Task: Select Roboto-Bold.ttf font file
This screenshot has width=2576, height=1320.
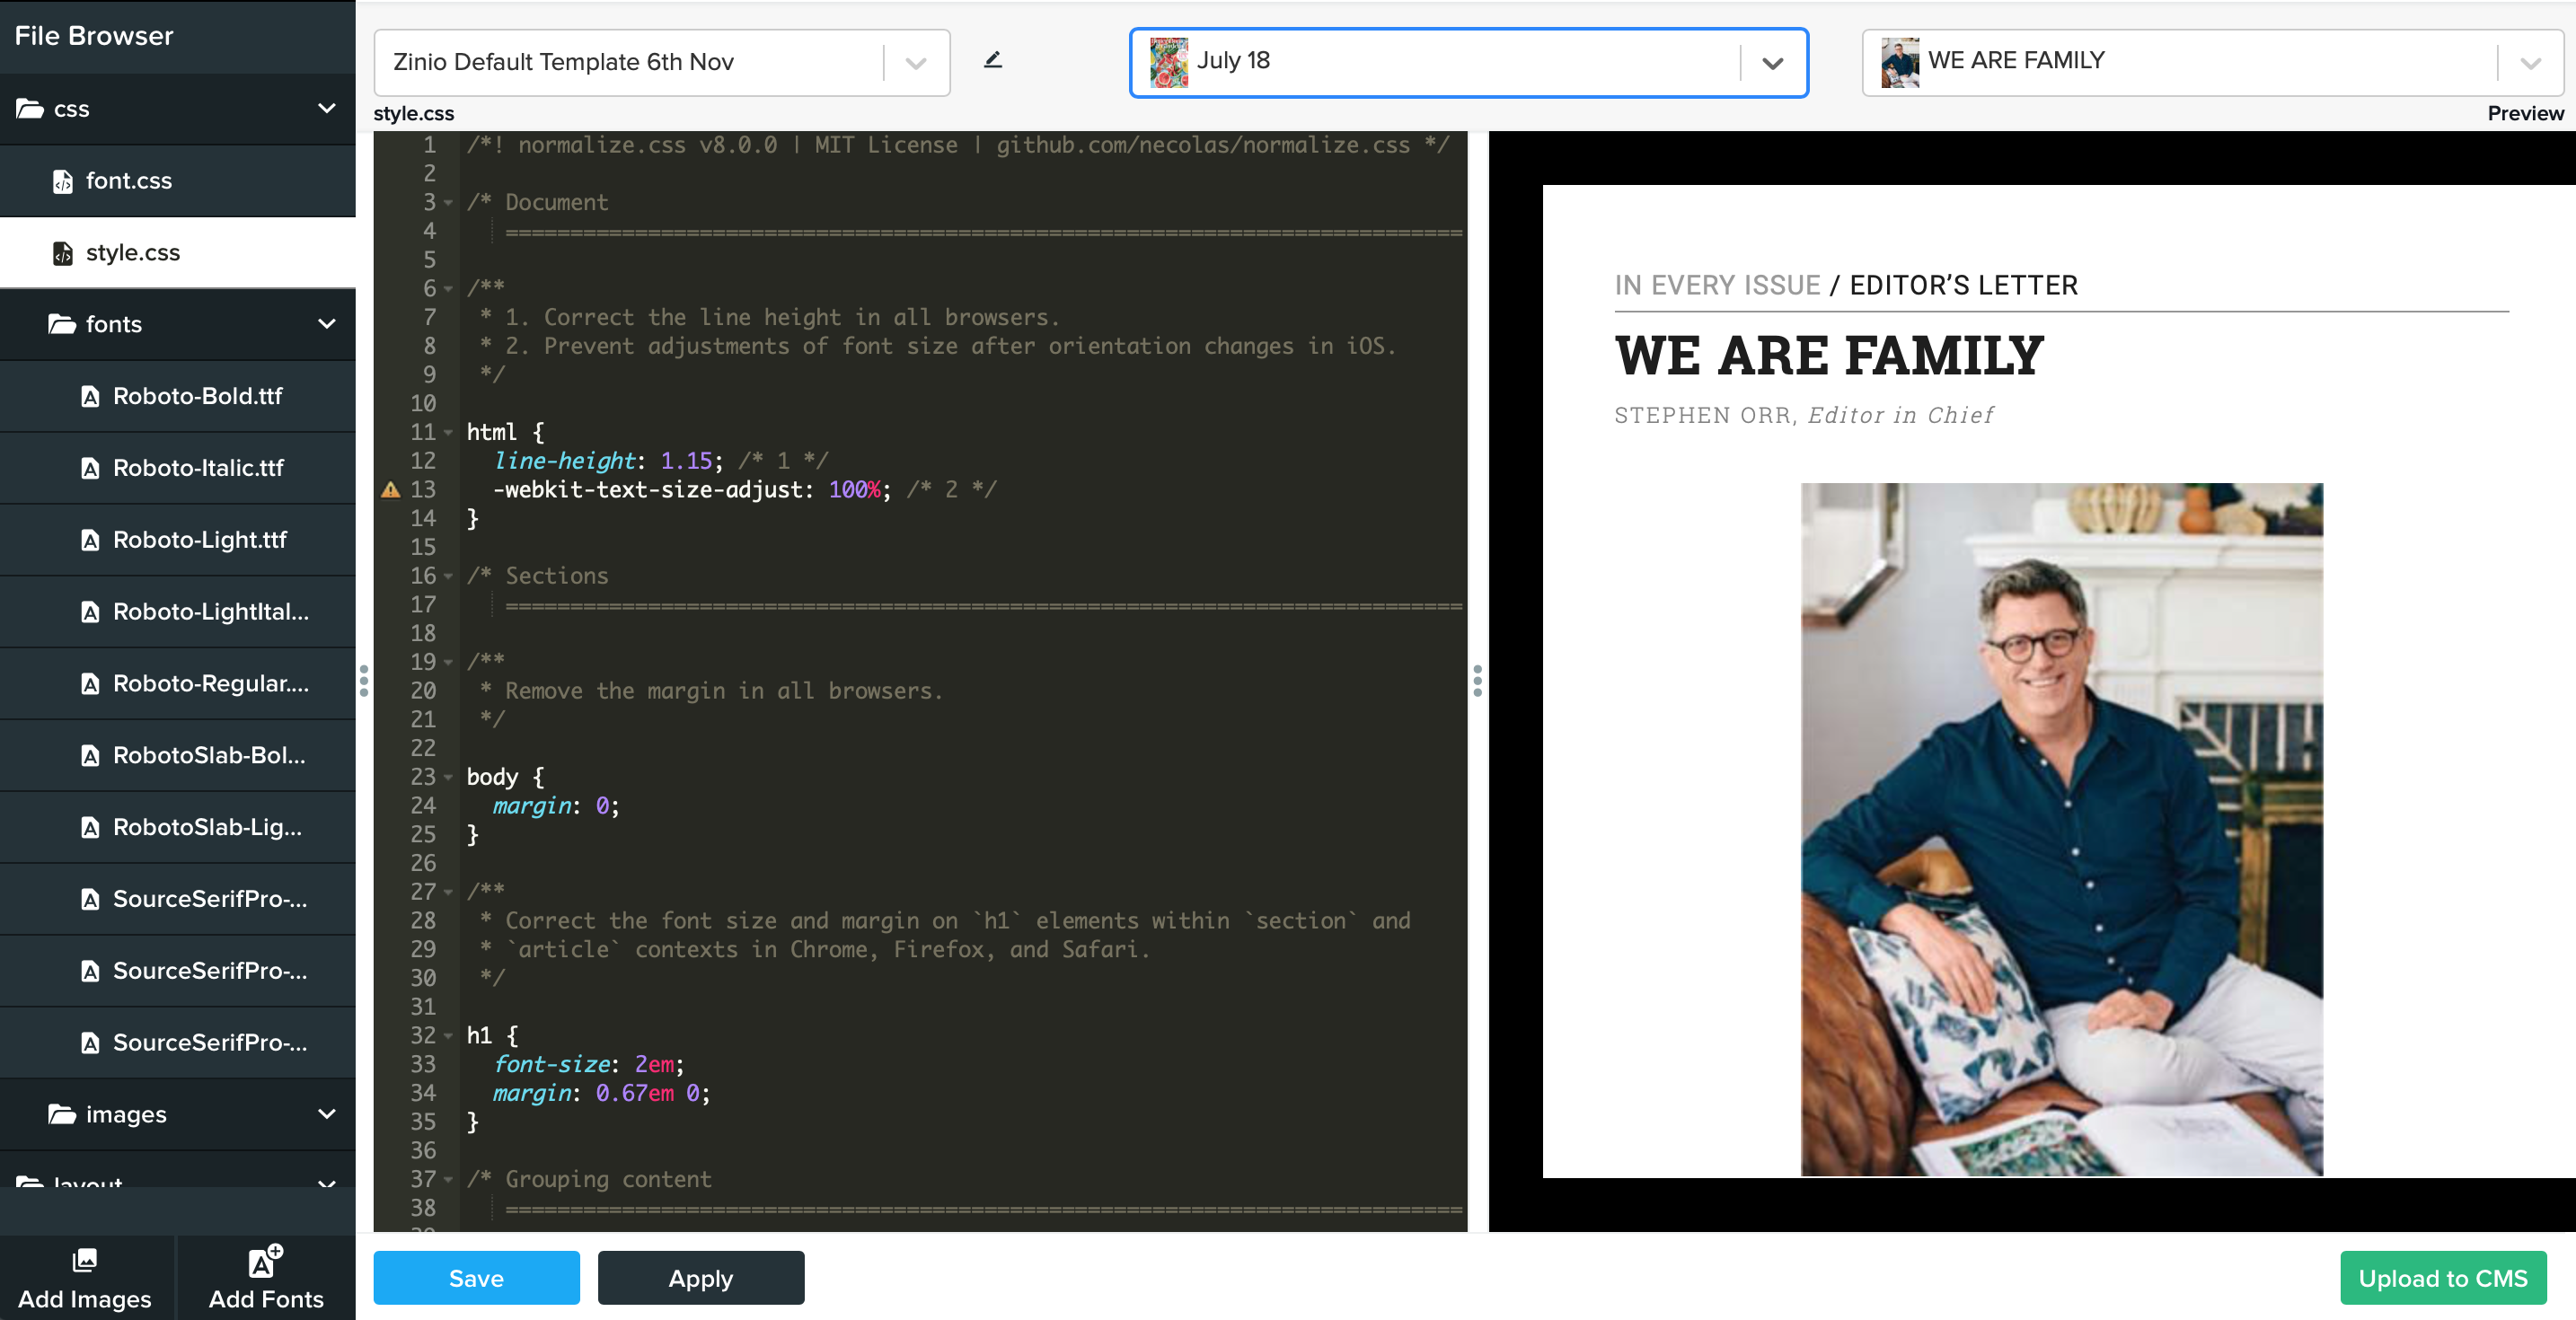Action: tap(178, 396)
